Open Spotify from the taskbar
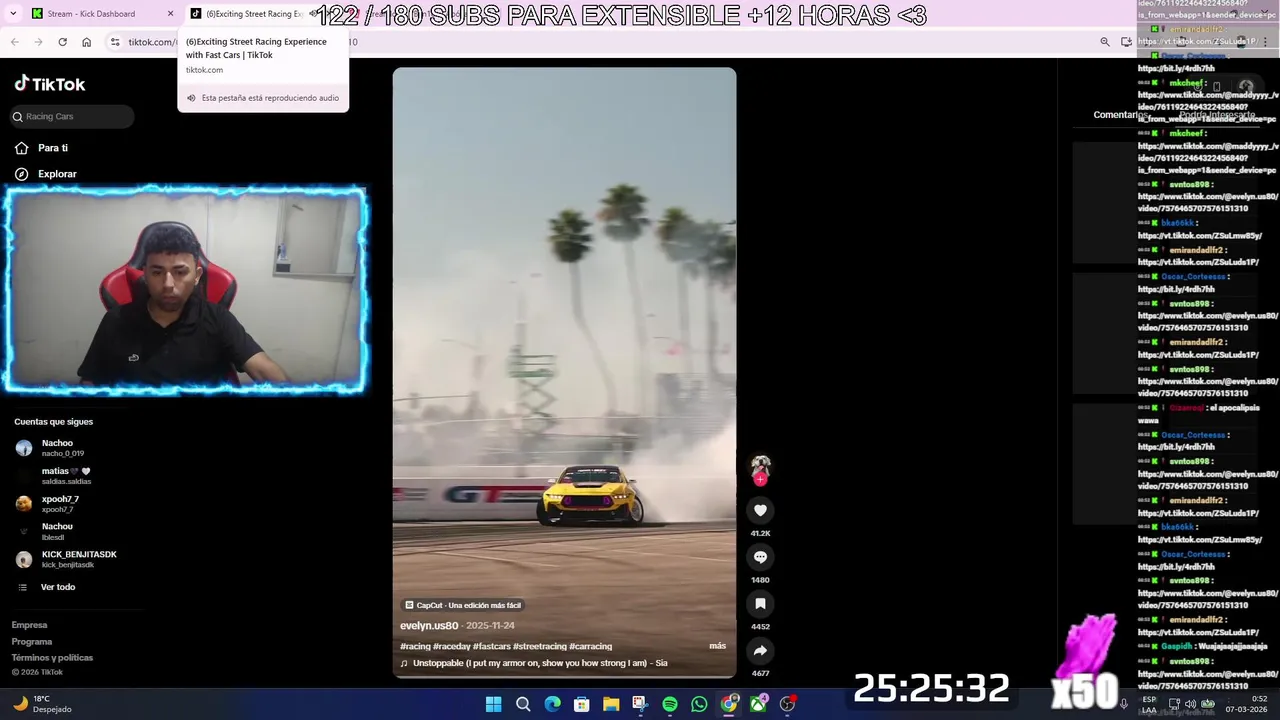 [x=670, y=704]
